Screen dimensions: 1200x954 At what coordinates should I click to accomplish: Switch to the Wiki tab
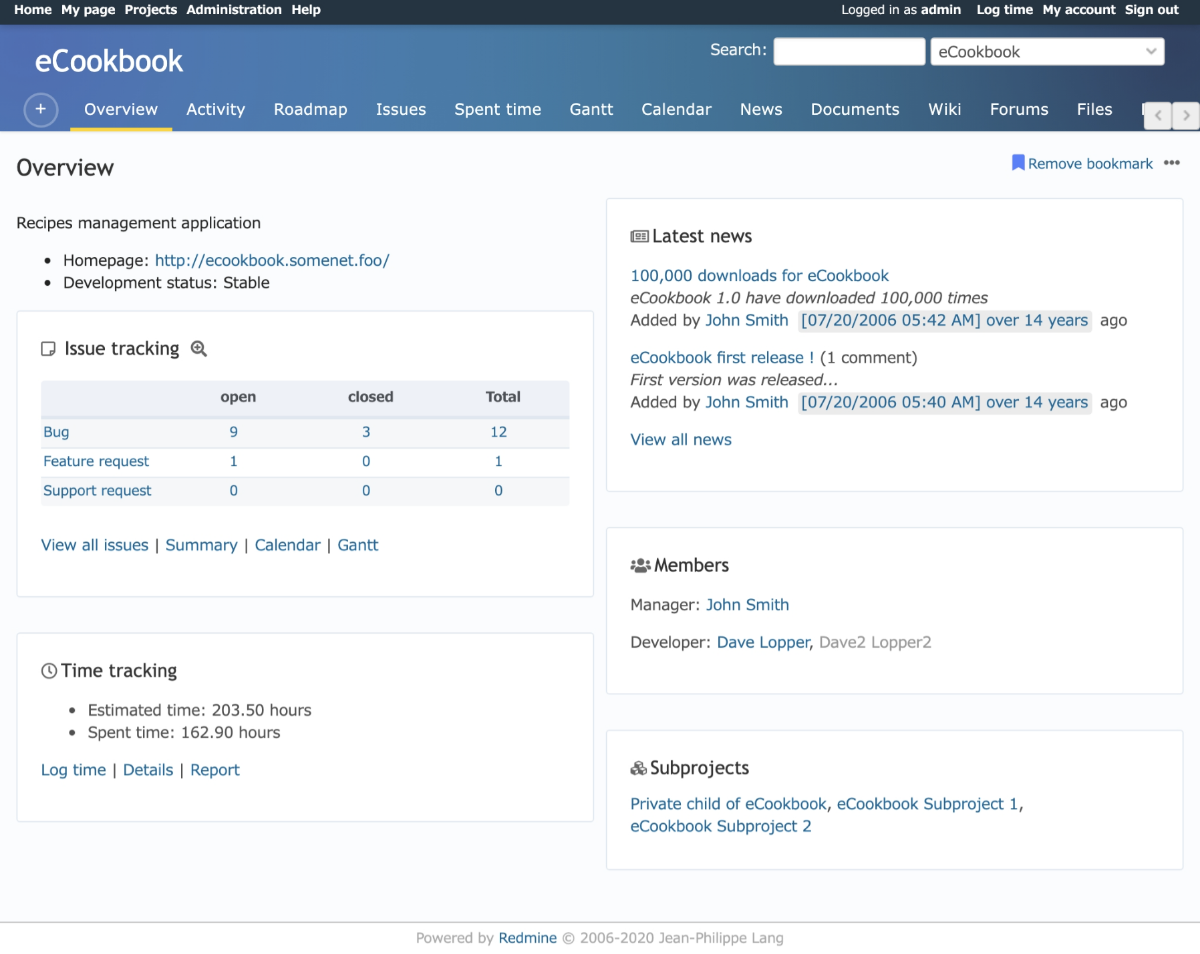945,109
